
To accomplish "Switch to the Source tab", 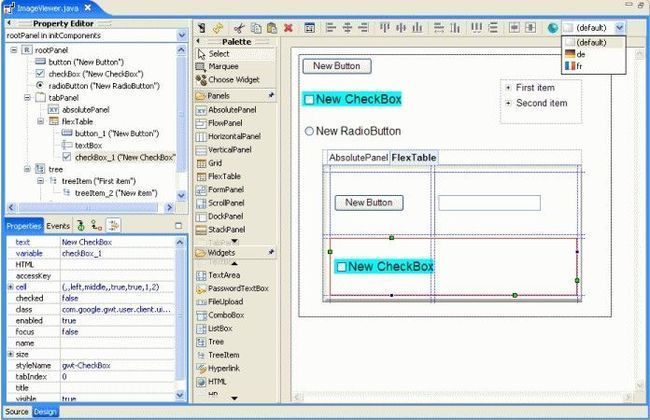I will tap(17, 412).
